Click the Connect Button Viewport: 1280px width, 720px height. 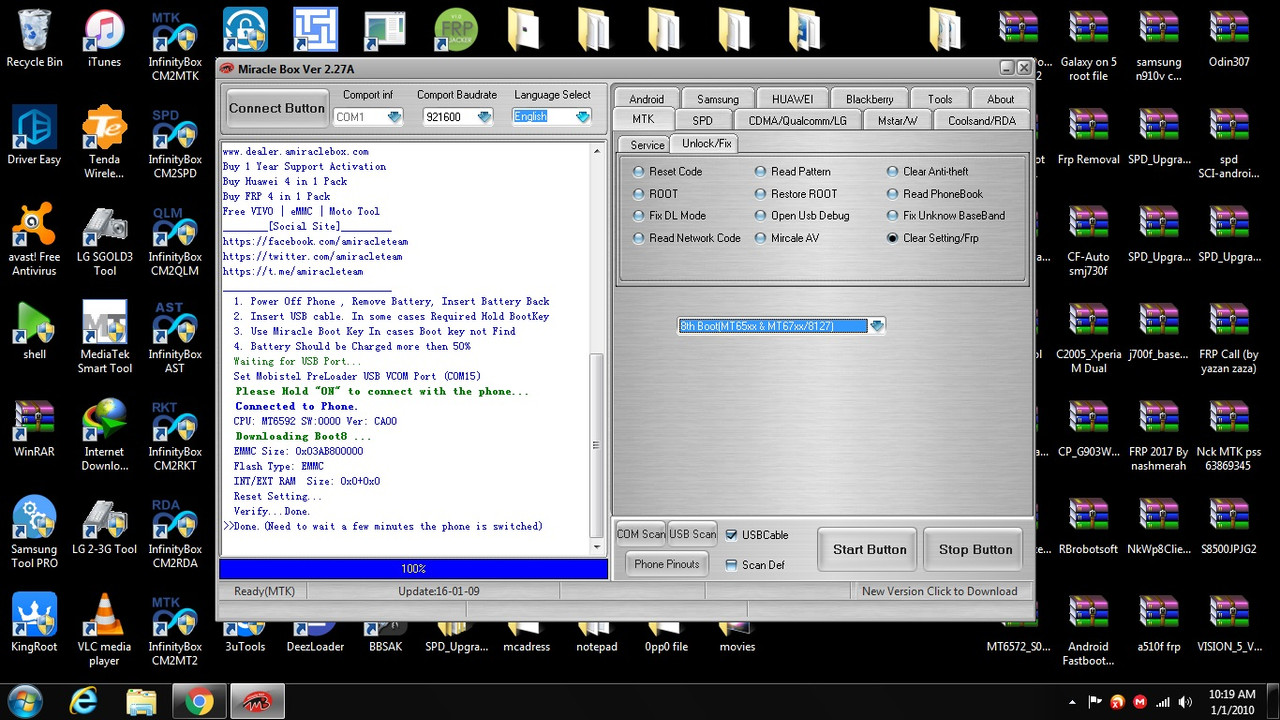point(277,108)
